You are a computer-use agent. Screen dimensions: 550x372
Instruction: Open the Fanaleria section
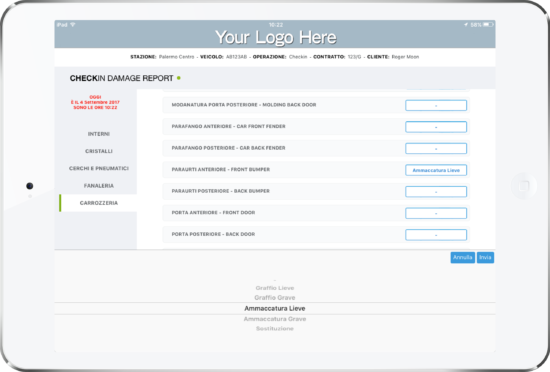coord(99,185)
